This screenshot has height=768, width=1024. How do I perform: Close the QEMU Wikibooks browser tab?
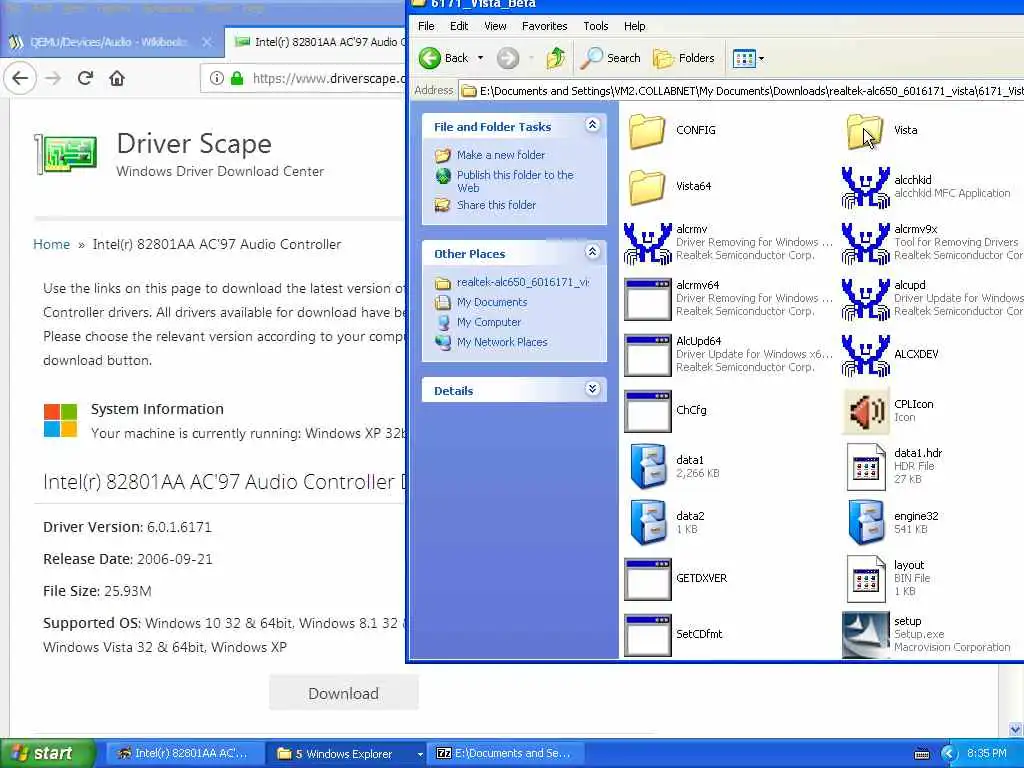coord(206,42)
